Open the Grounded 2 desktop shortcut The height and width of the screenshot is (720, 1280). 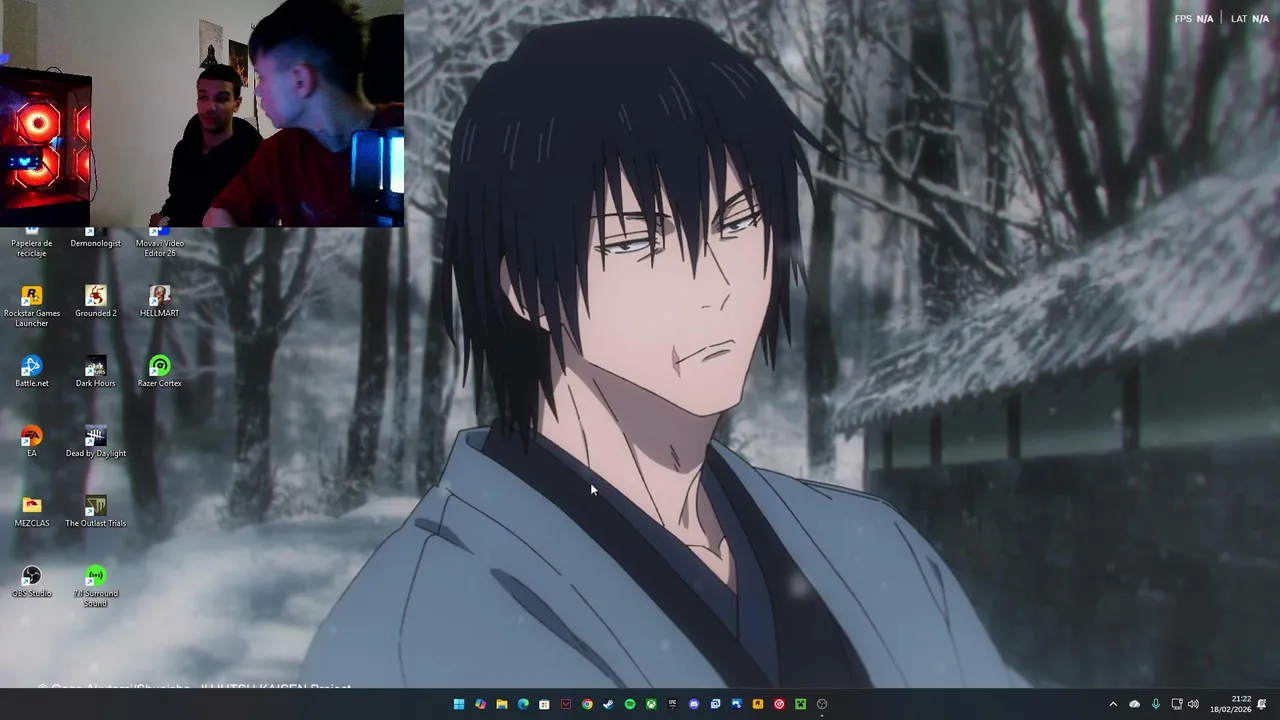(x=96, y=301)
